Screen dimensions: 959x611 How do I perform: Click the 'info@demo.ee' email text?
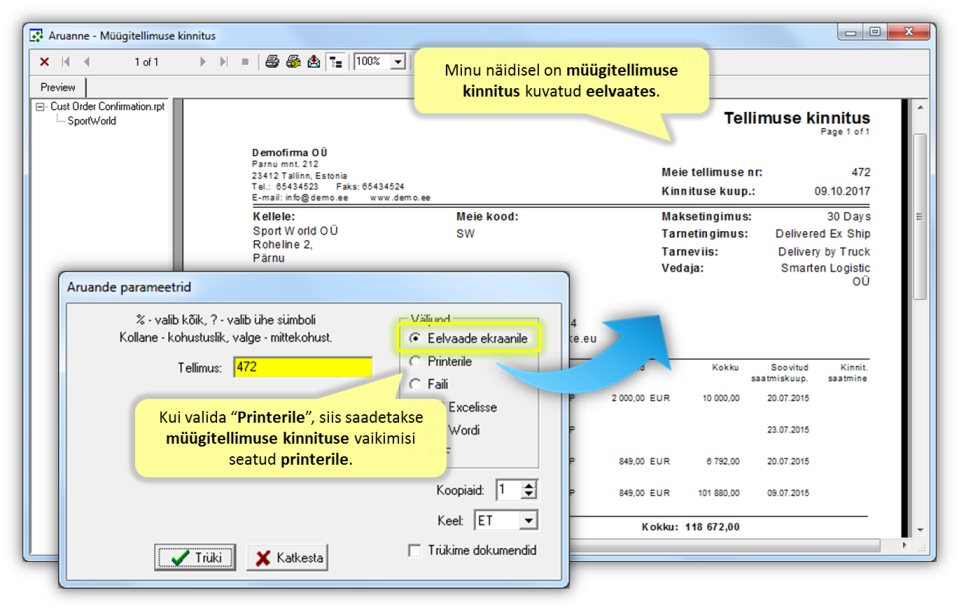[317, 198]
